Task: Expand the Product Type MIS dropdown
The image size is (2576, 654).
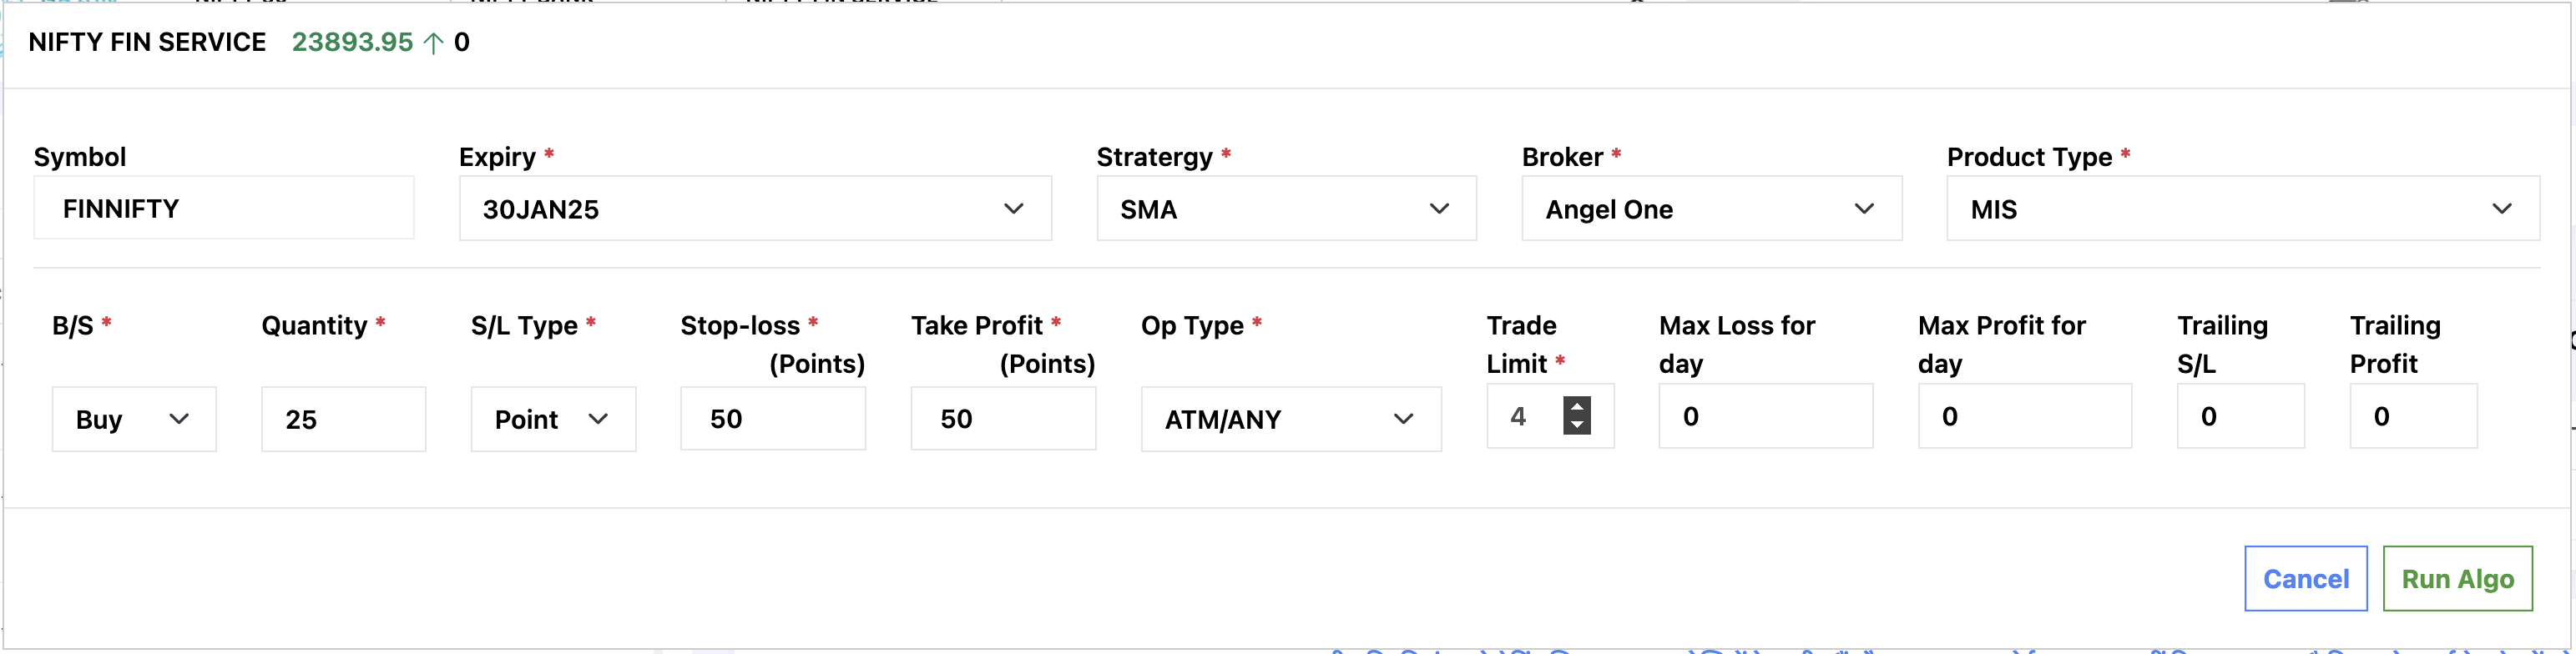Action: pos(2241,209)
